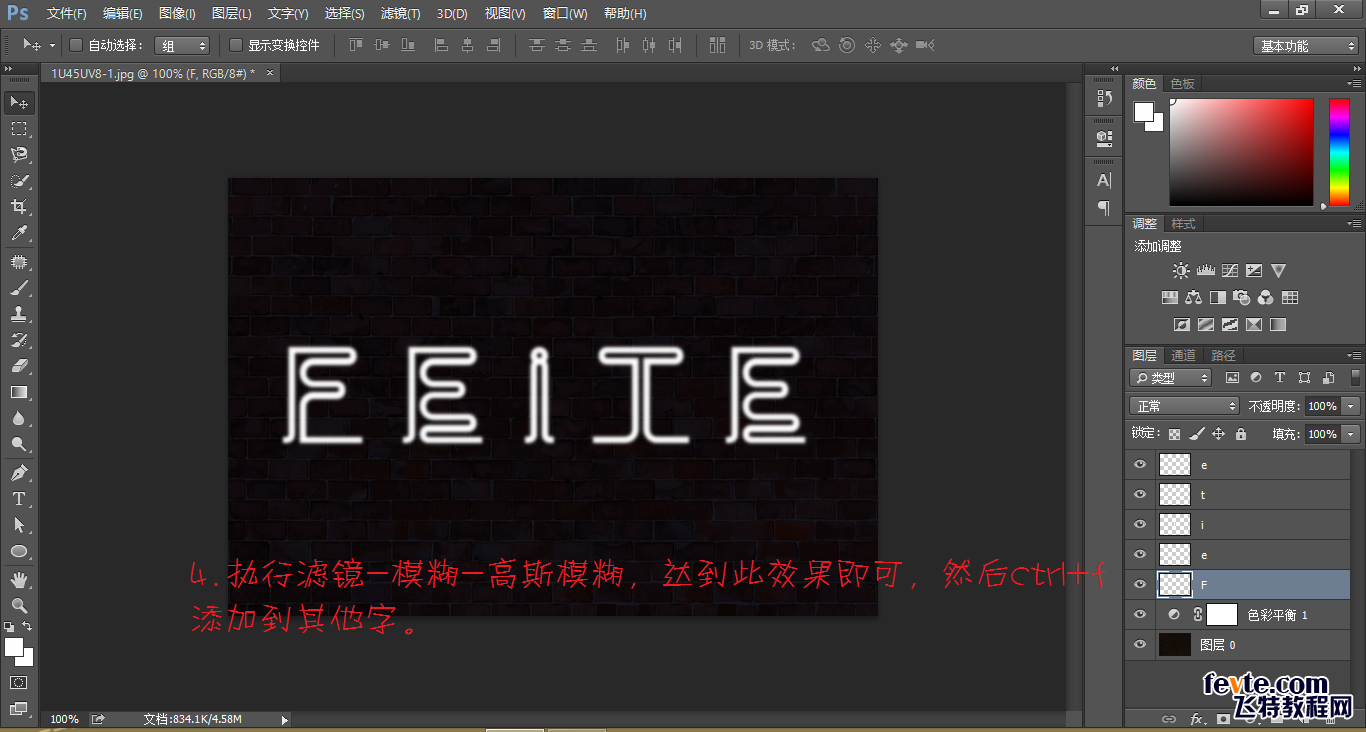Image resolution: width=1366 pixels, height=732 pixels.
Task: Open the Move tool preset picker arrow
Action: [x=52, y=46]
